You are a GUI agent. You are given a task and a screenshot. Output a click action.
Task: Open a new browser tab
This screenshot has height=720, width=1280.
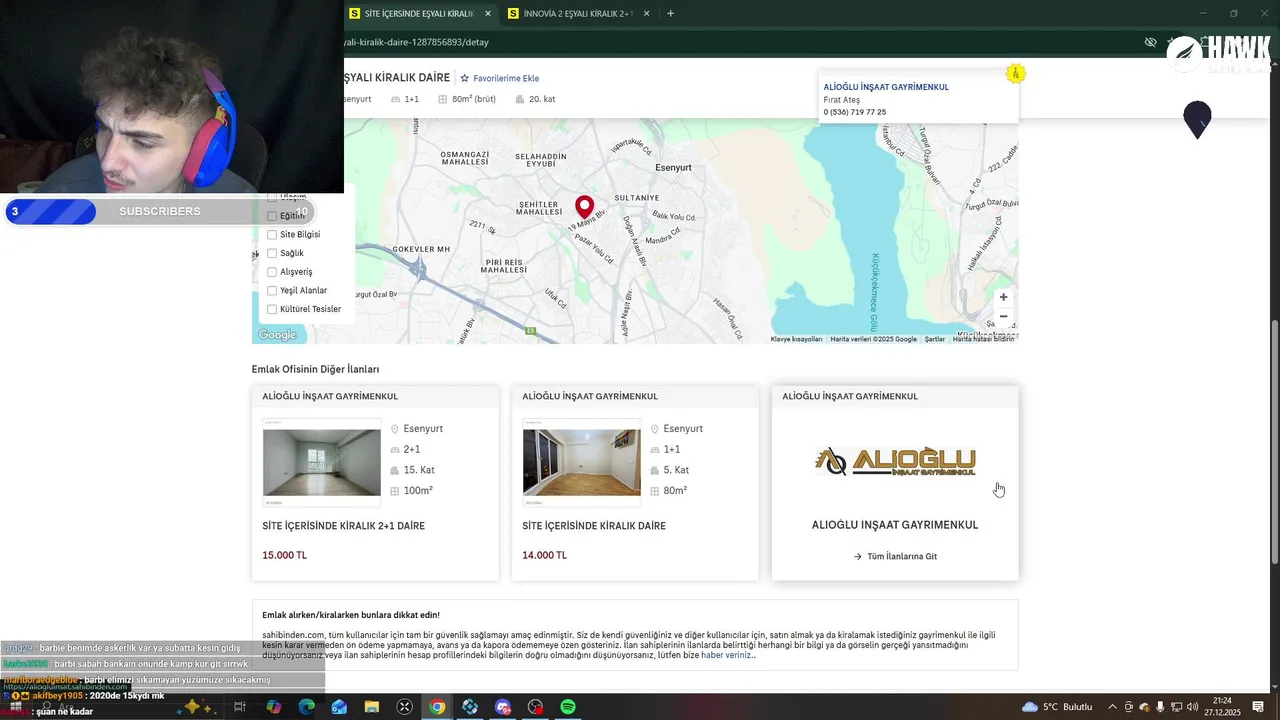click(670, 13)
